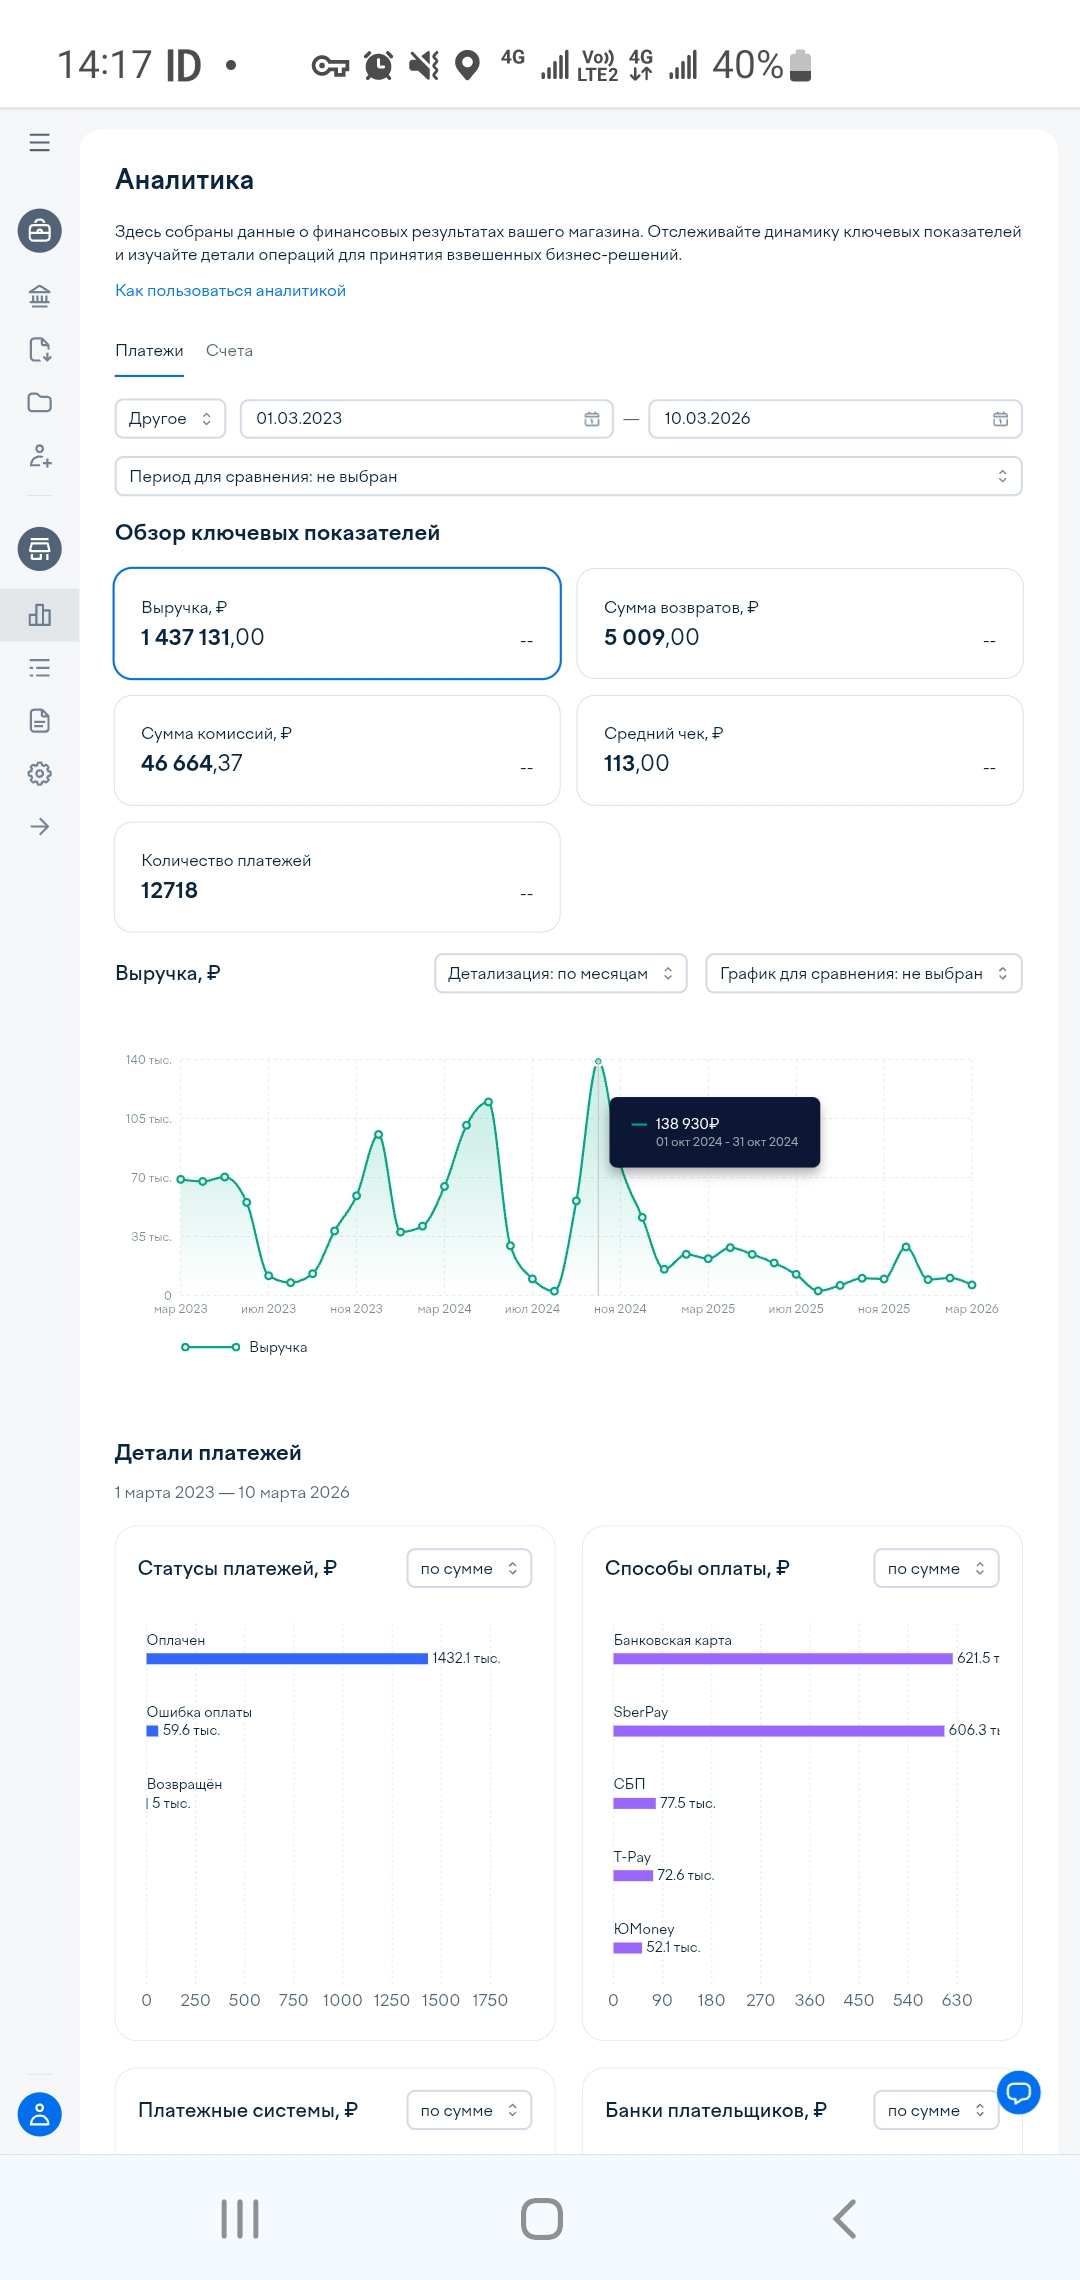The image size is (1080, 2280).
Task: Open График для сравнения dropdown
Action: pos(864,974)
